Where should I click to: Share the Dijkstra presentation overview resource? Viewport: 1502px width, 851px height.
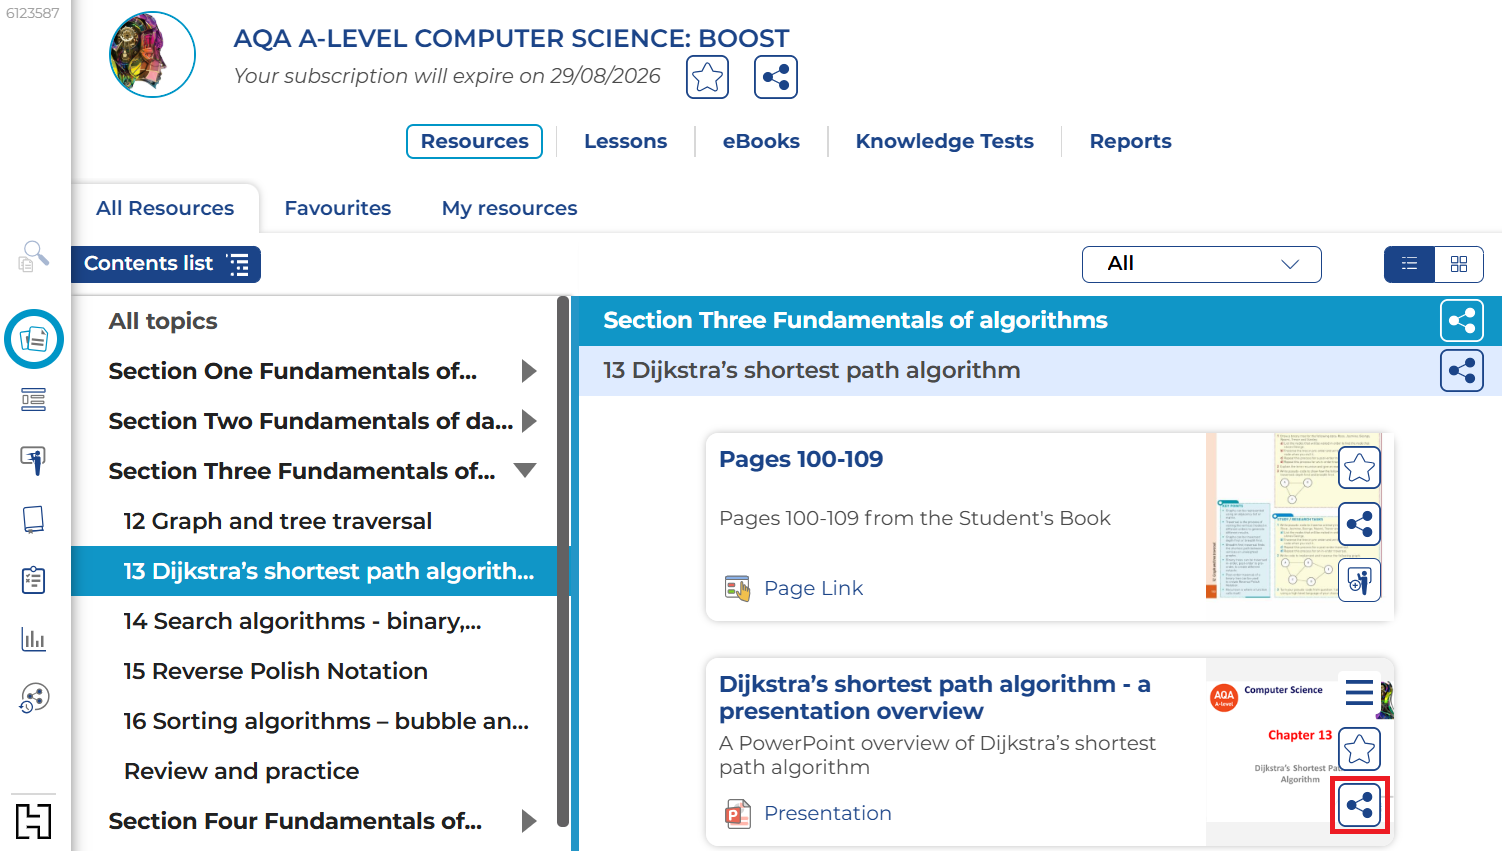1359,805
